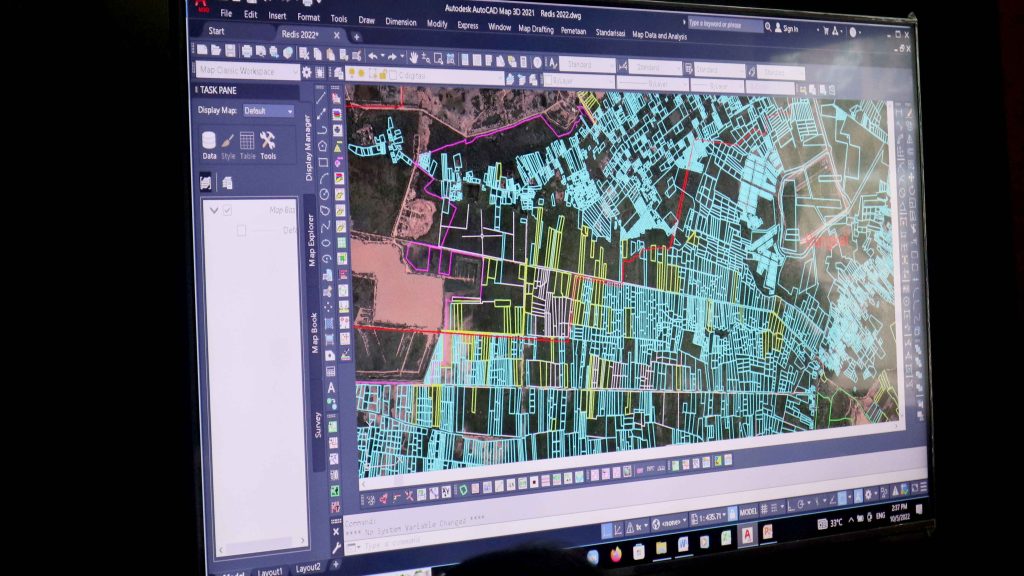1024x576 pixels.
Task: Click the Workspace settings gear icon
Action: (x=307, y=72)
